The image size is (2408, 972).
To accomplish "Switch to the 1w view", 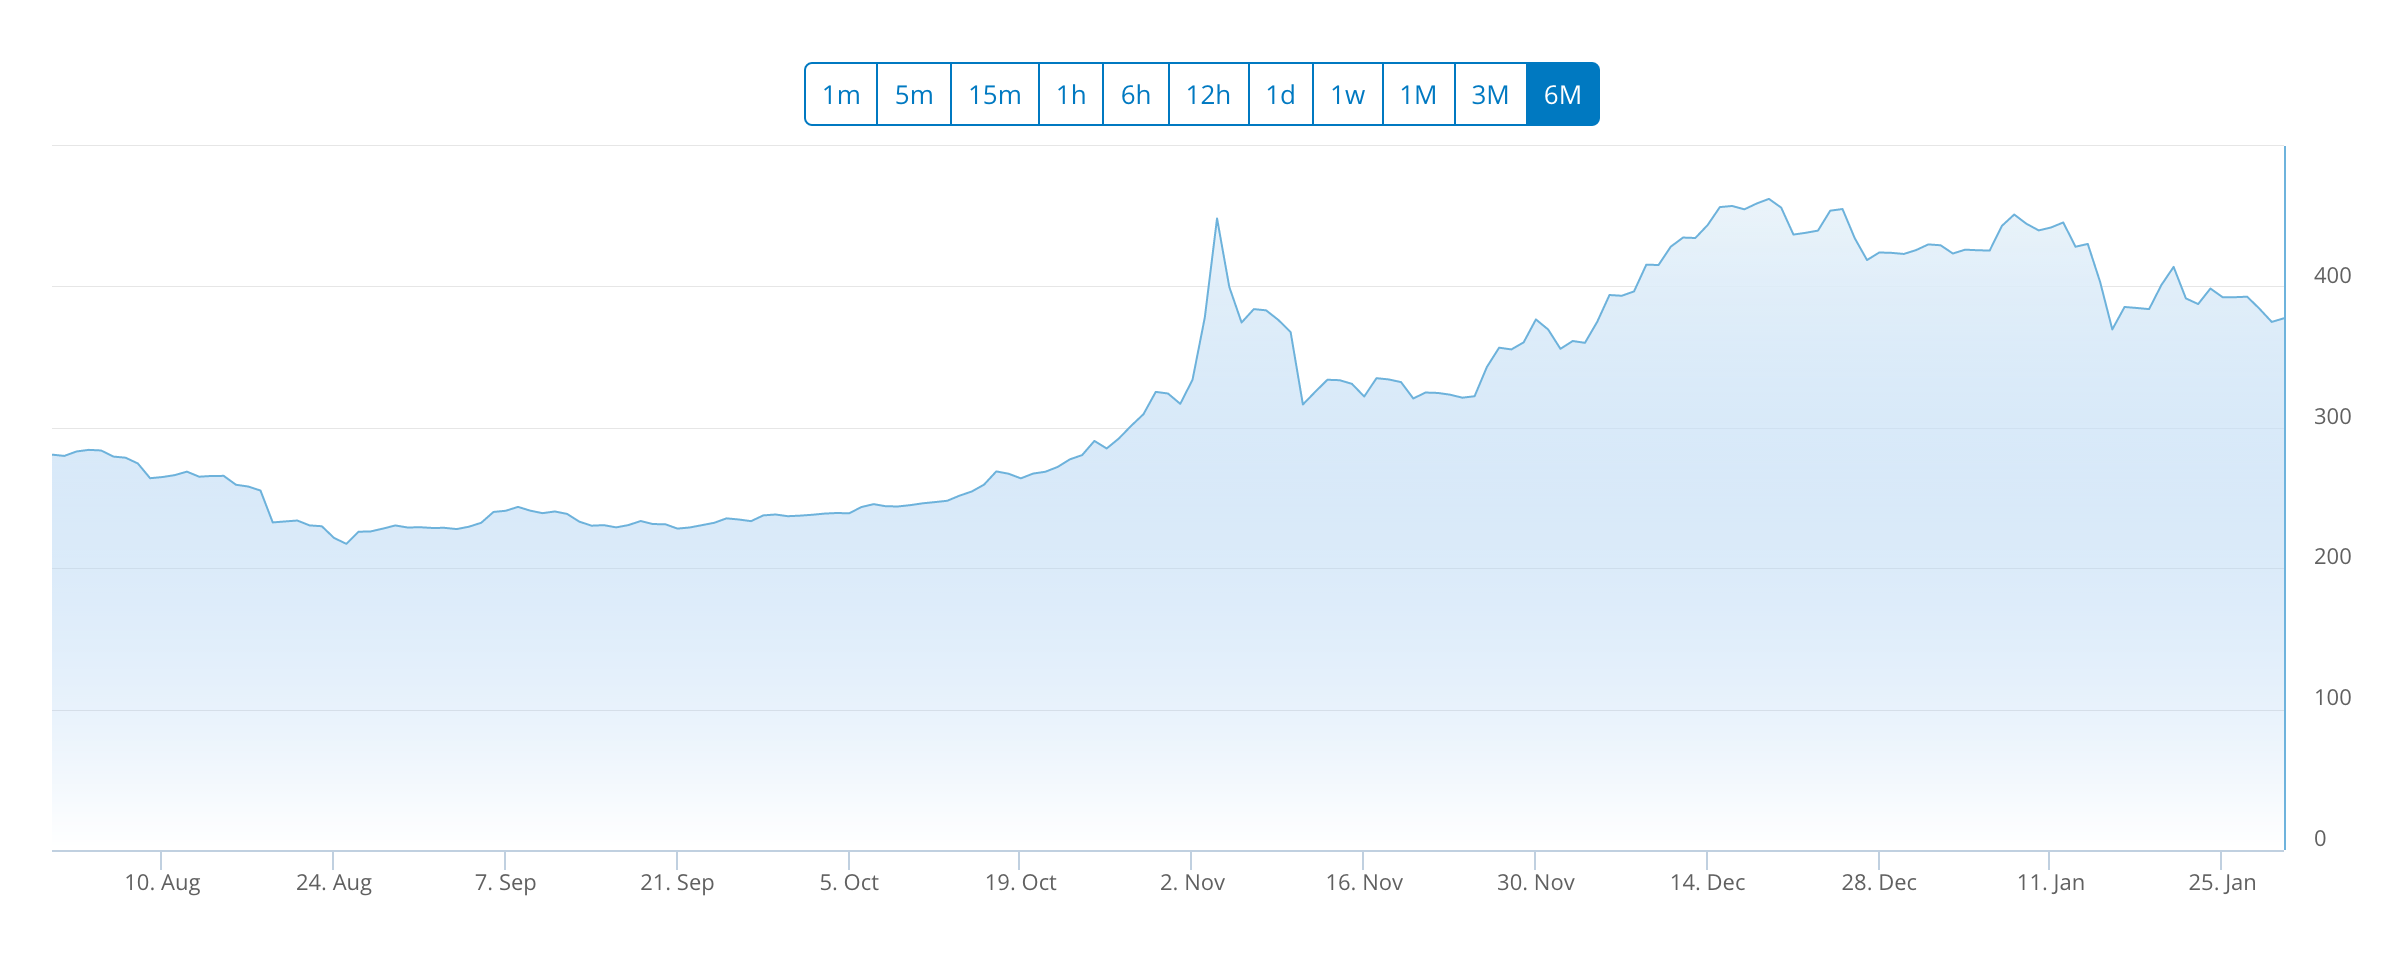I will tap(1348, 95).
